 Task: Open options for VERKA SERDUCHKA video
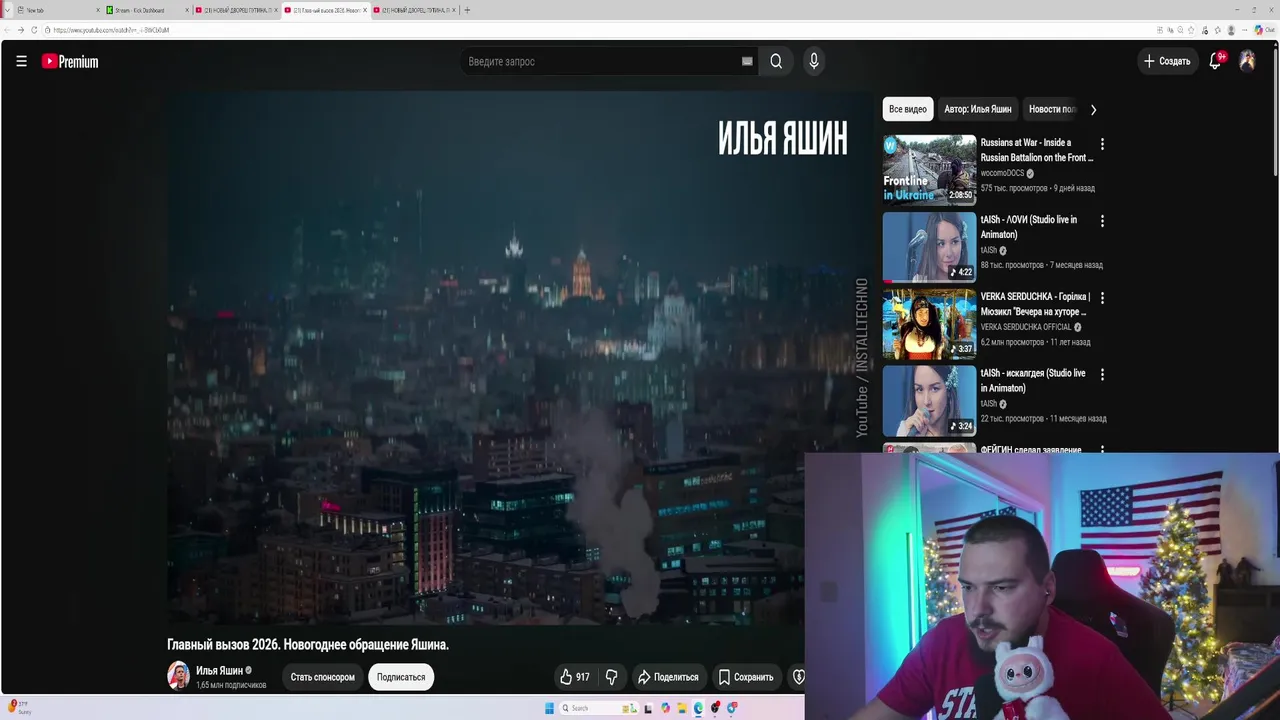(x=1102, y=298)
